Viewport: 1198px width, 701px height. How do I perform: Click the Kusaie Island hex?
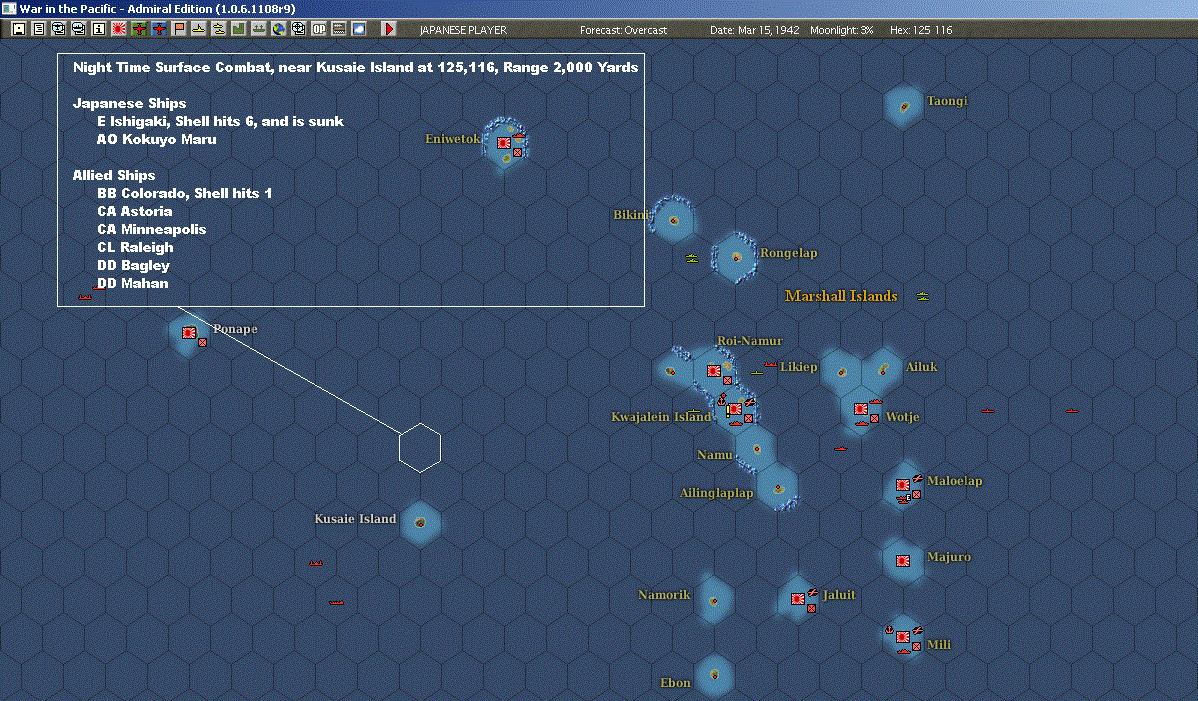(x=420, y=523)
